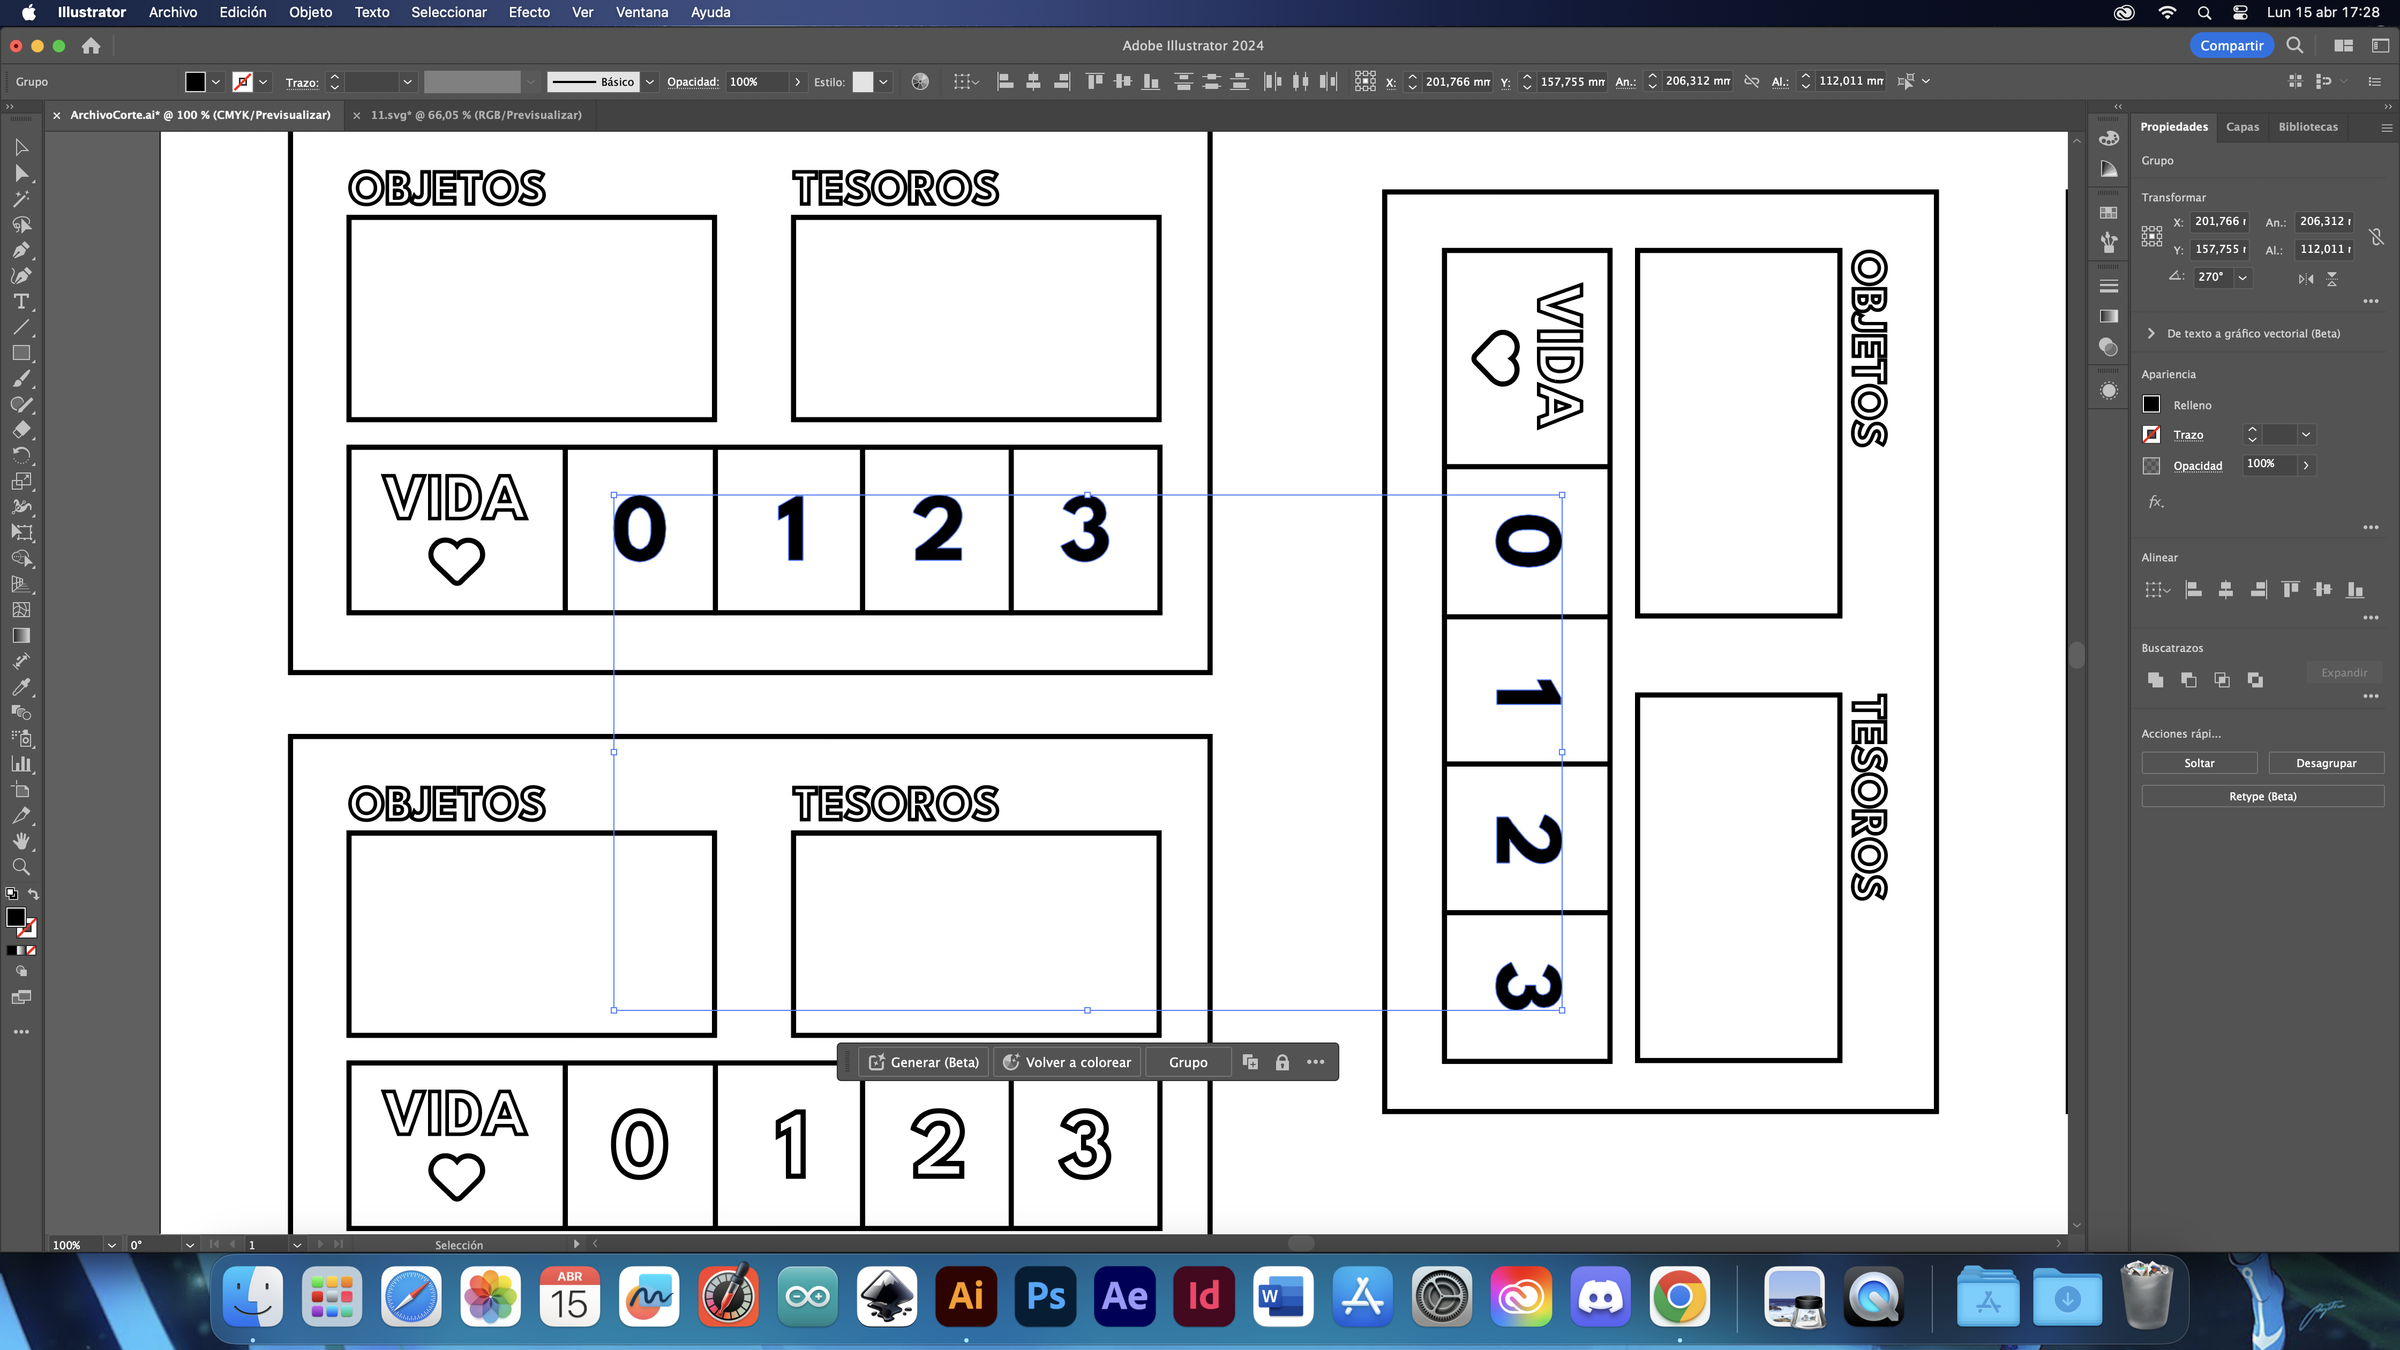2400x1350 pixels.
Task: Select the Magic Wand tool
Action: 21,199
